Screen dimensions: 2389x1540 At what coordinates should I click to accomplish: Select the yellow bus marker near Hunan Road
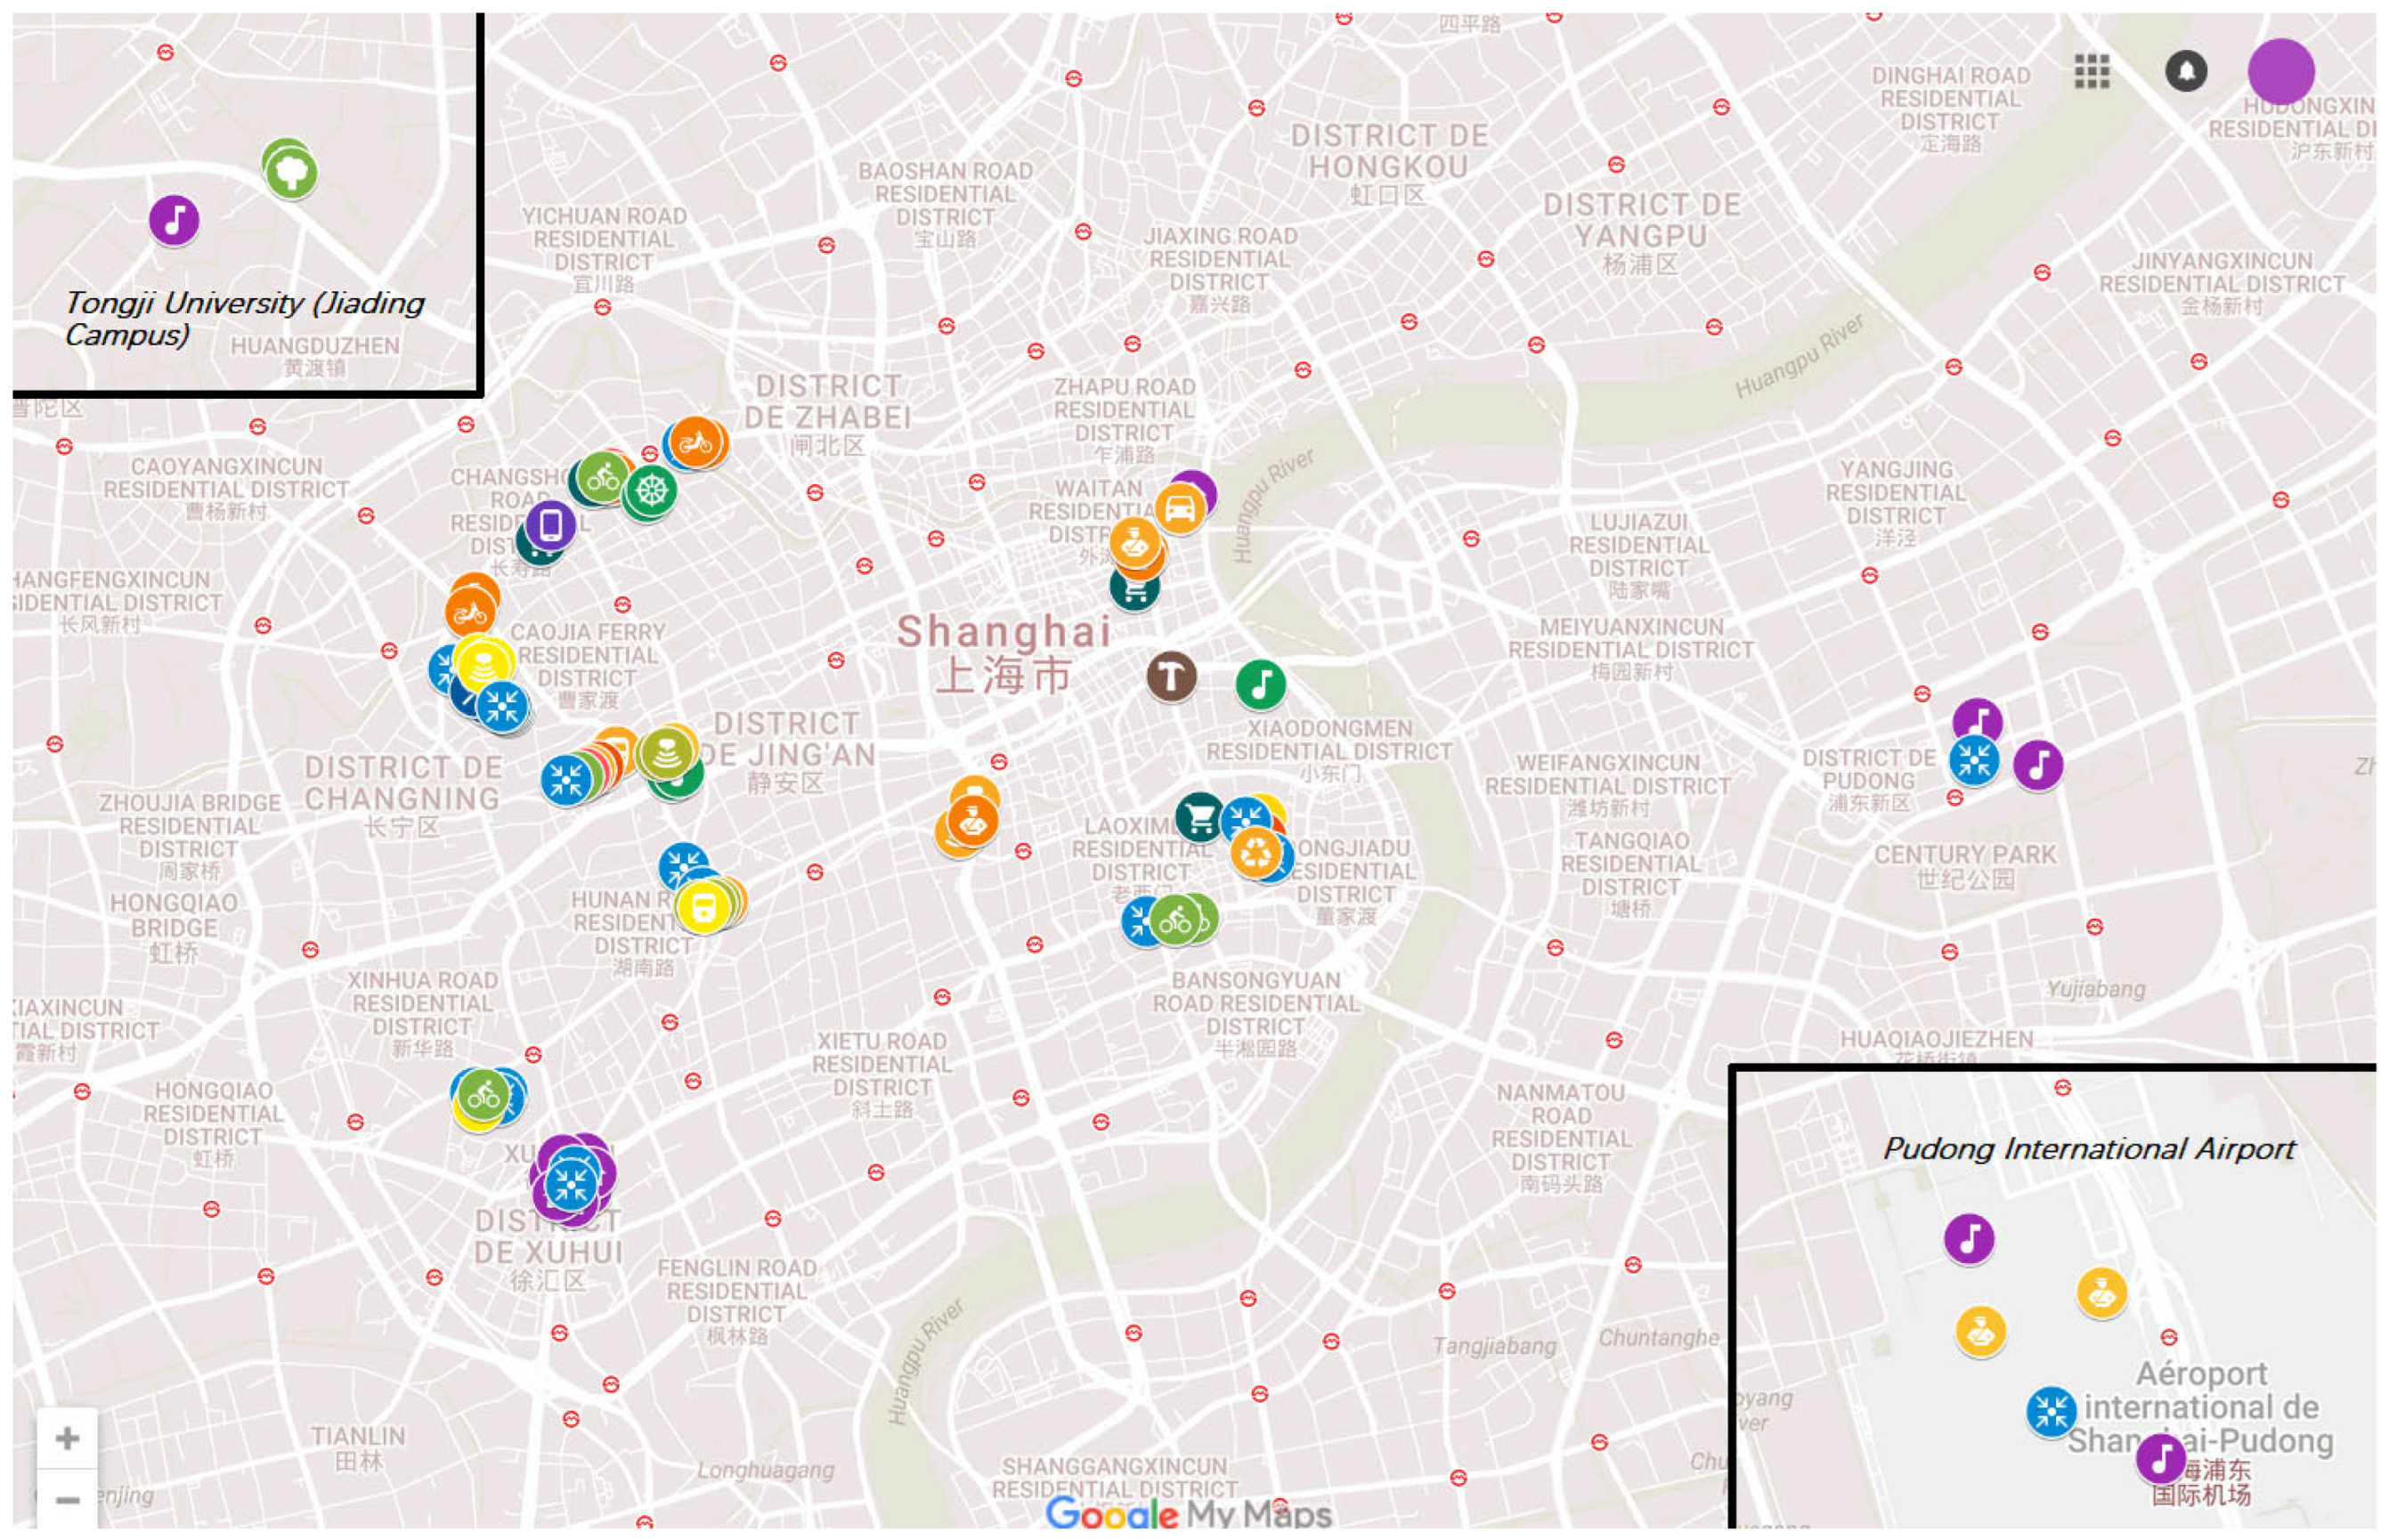click(x=703, y=907)
